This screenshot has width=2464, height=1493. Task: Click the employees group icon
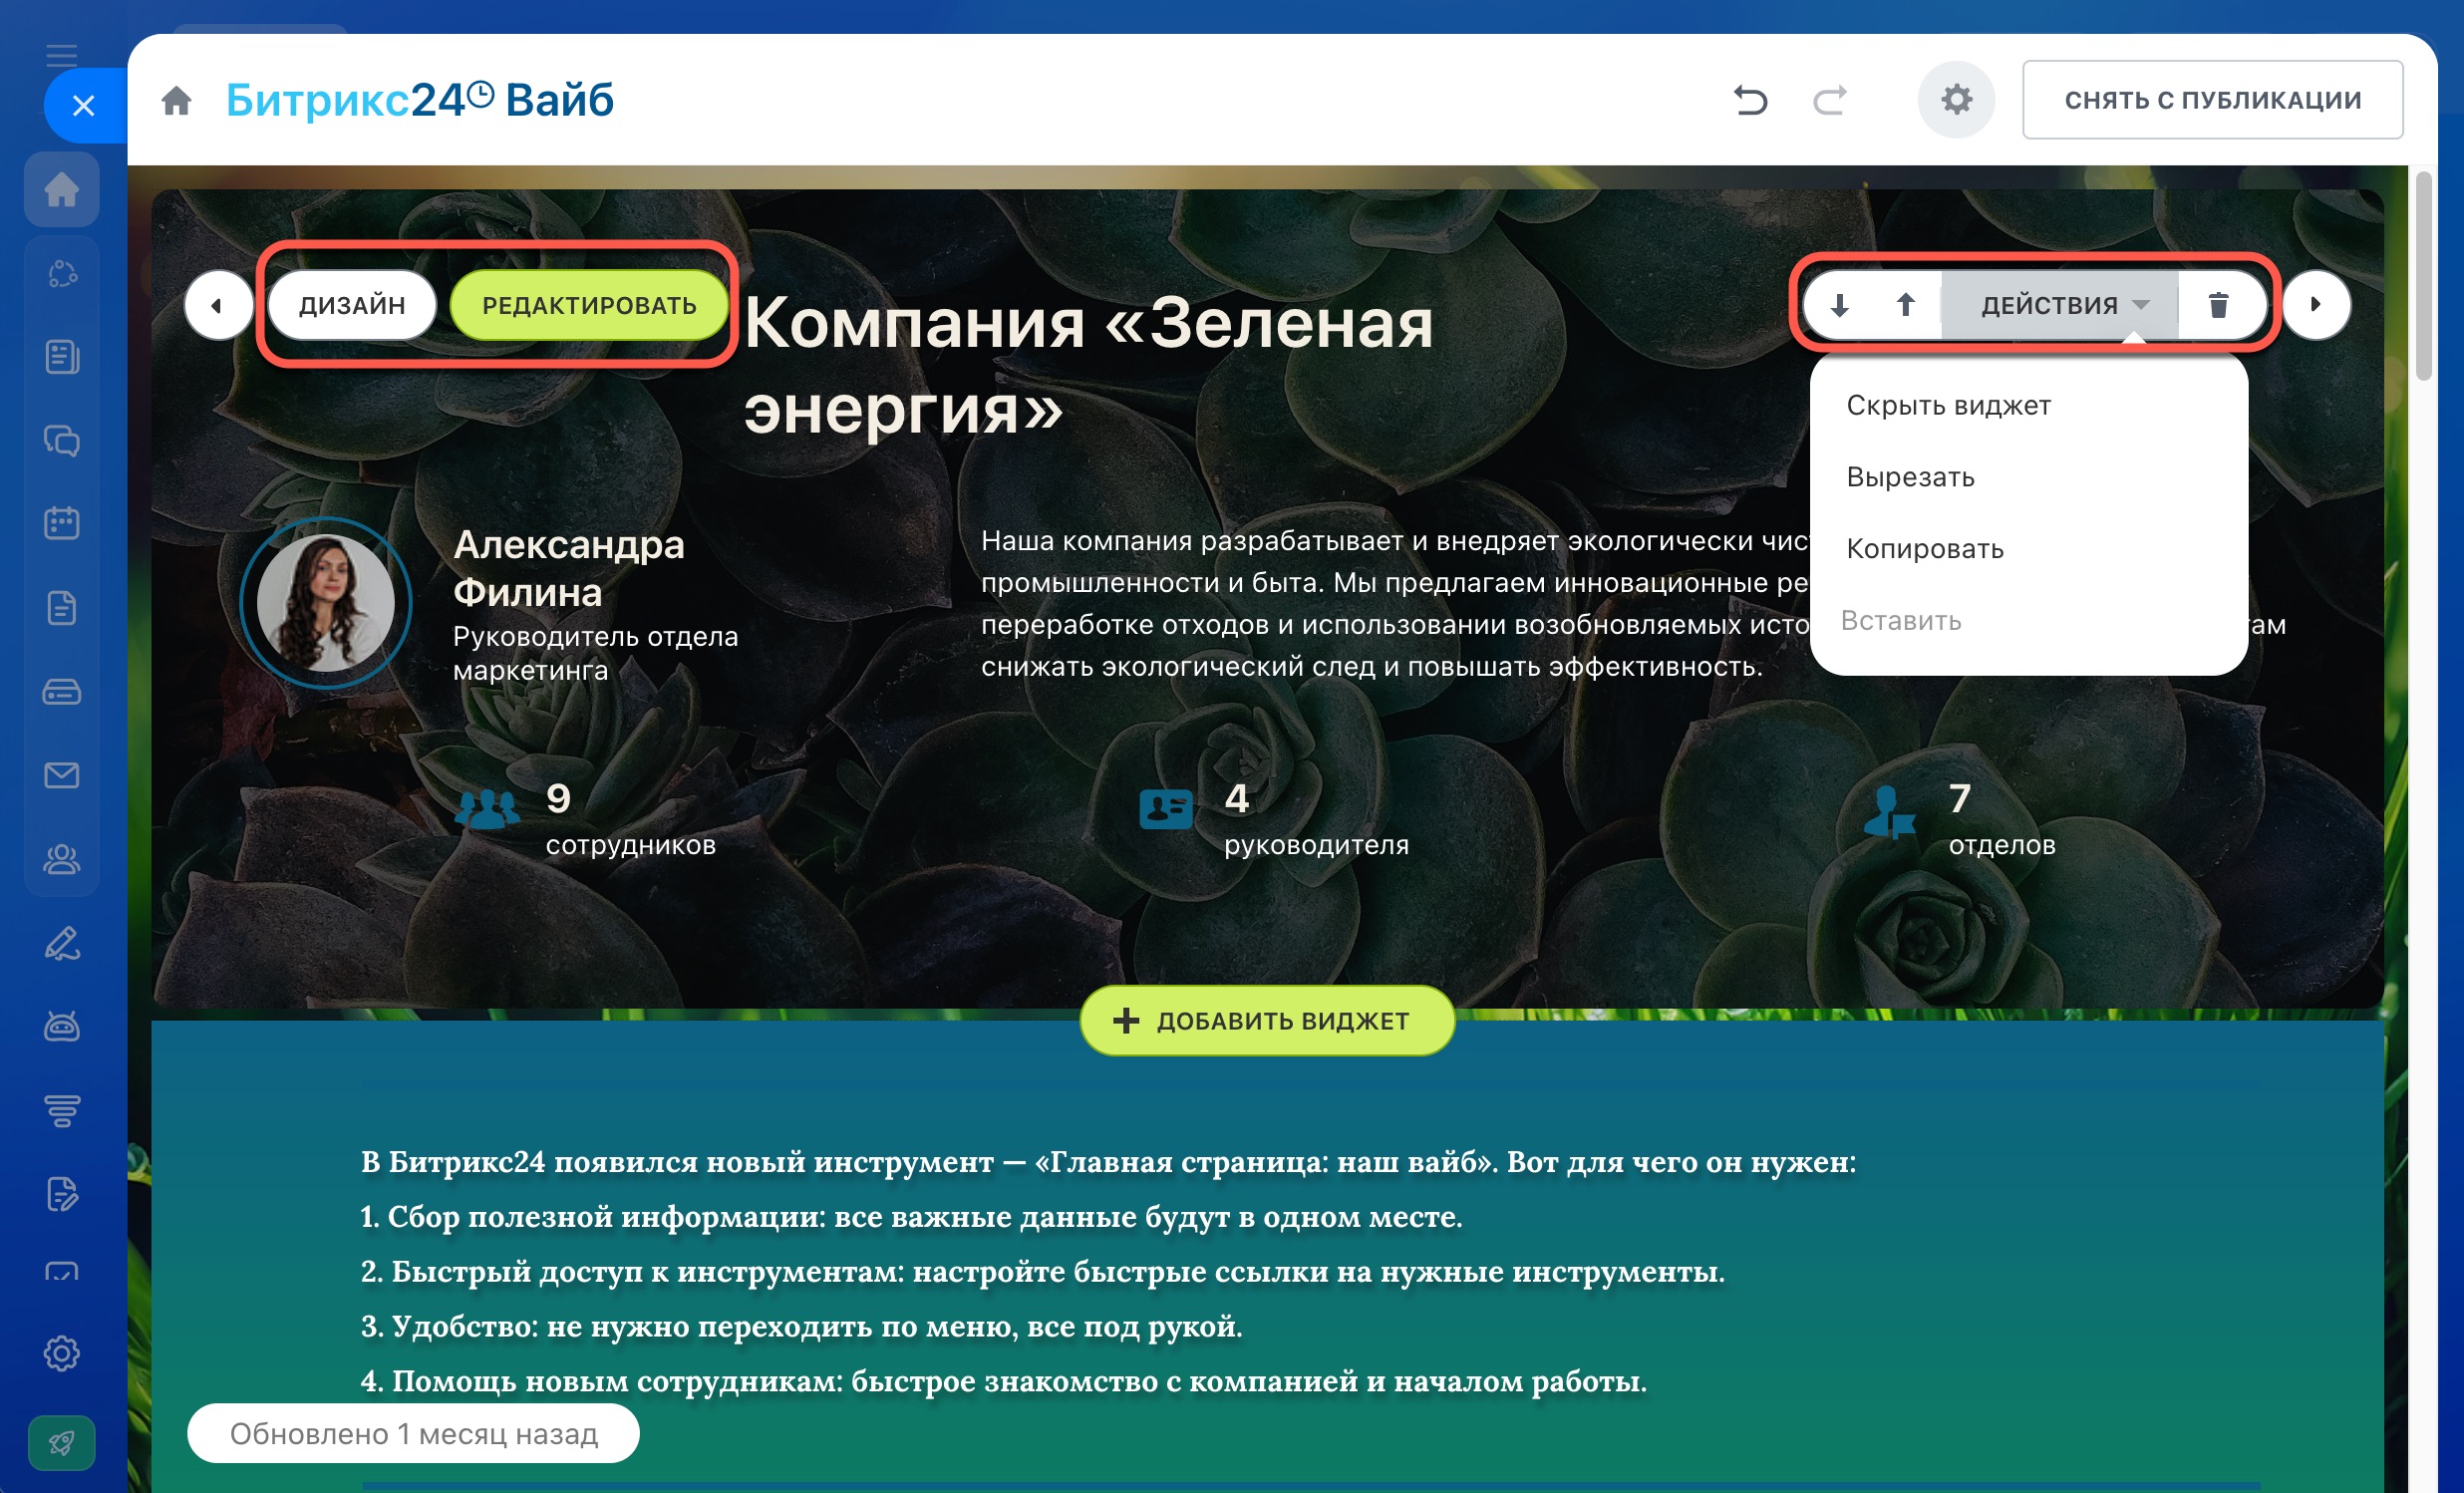click(x=487, y=809)
